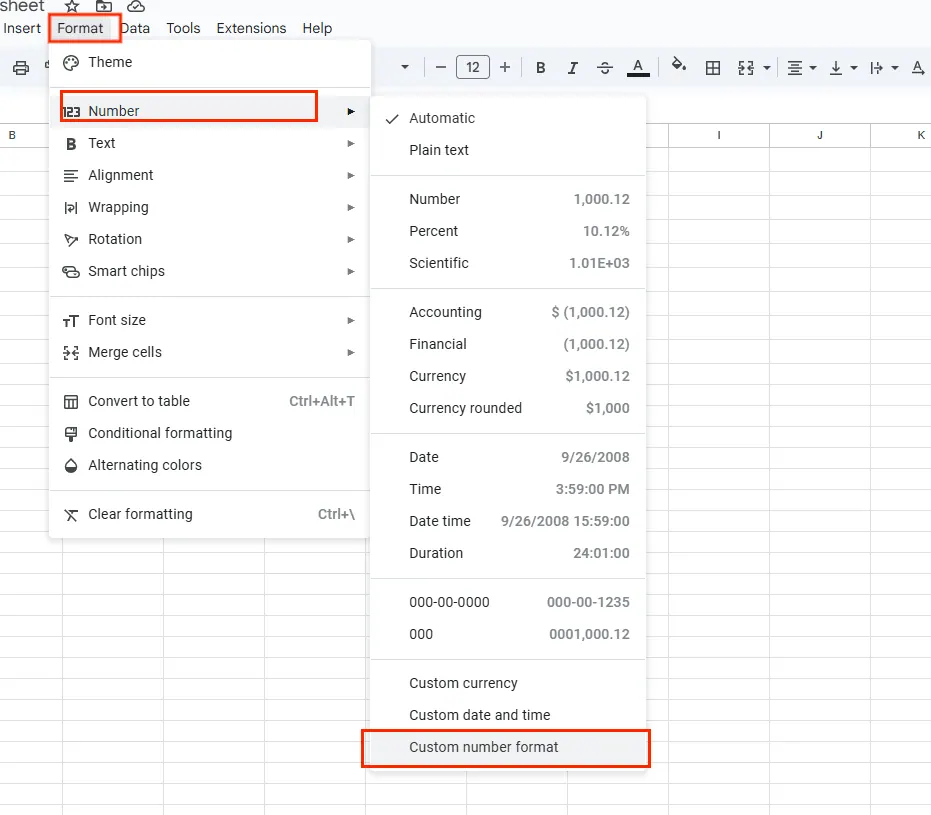
Task: Star this spreadsheet document
Action: 72,6
